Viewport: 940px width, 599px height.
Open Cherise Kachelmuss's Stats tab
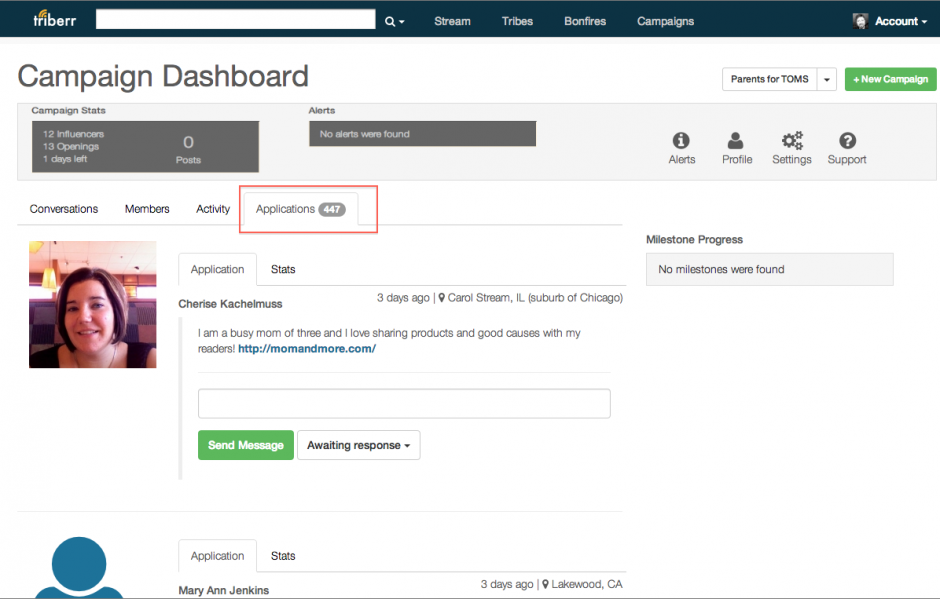pyautogui.click(x=283, y=269)
